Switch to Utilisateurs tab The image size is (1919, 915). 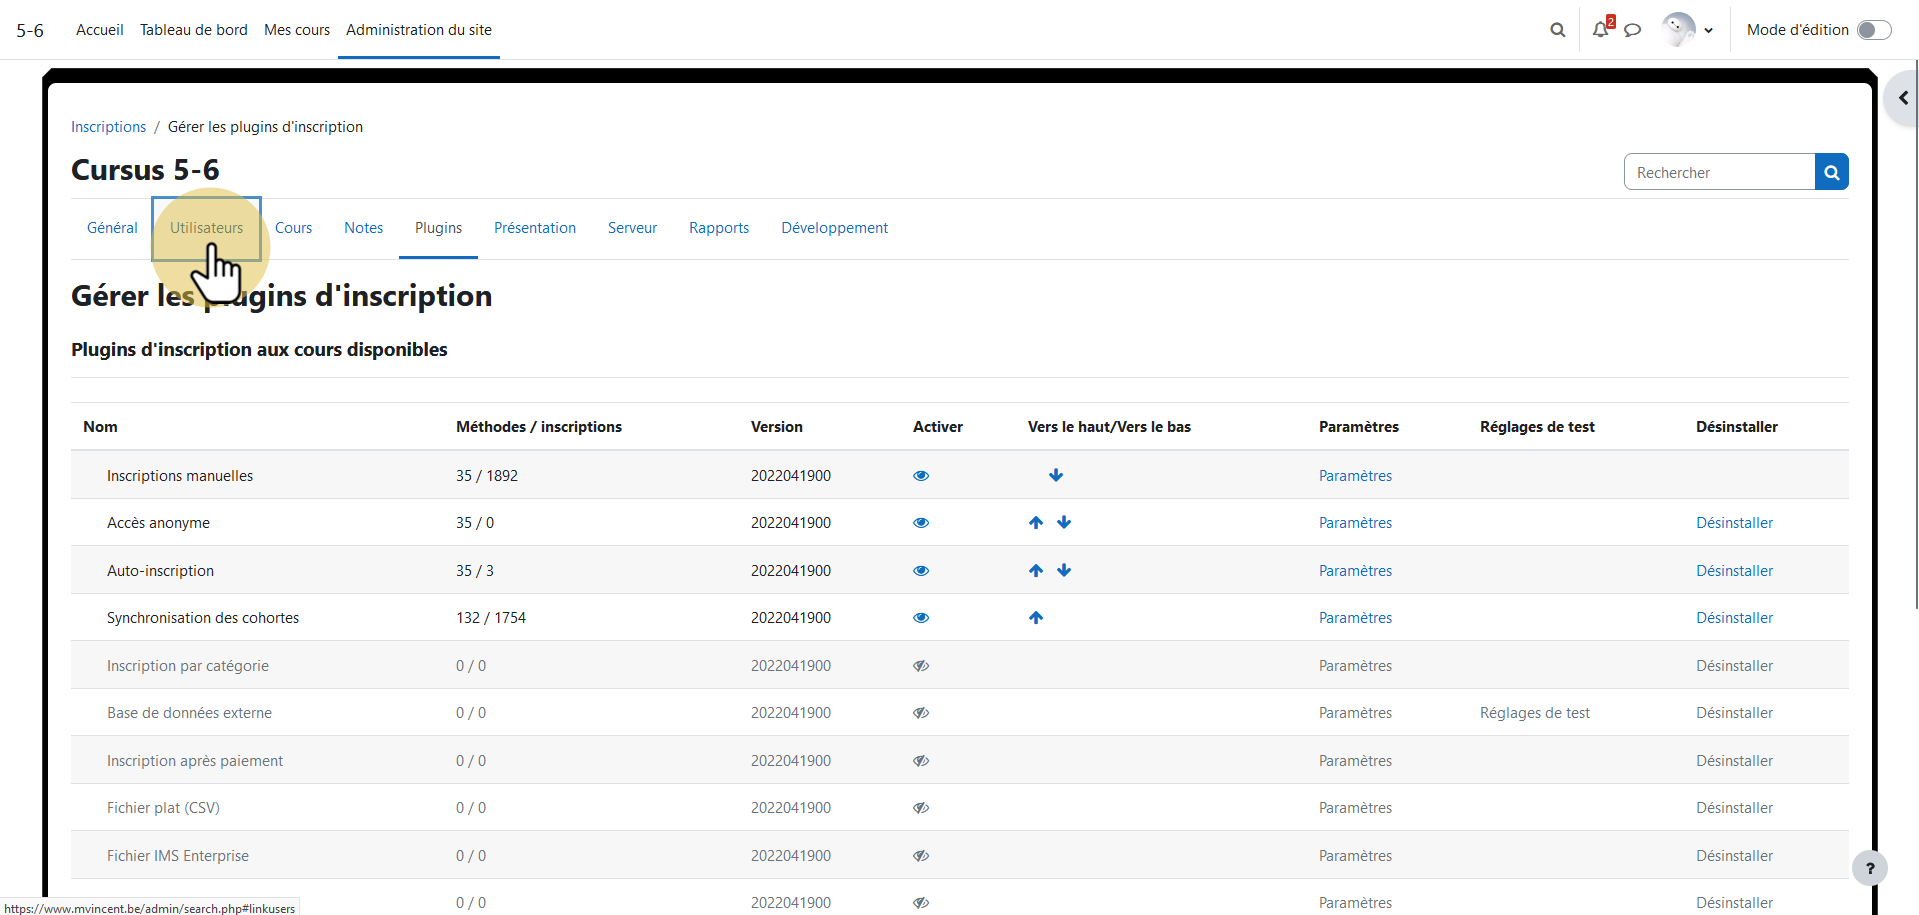point(206,228)
